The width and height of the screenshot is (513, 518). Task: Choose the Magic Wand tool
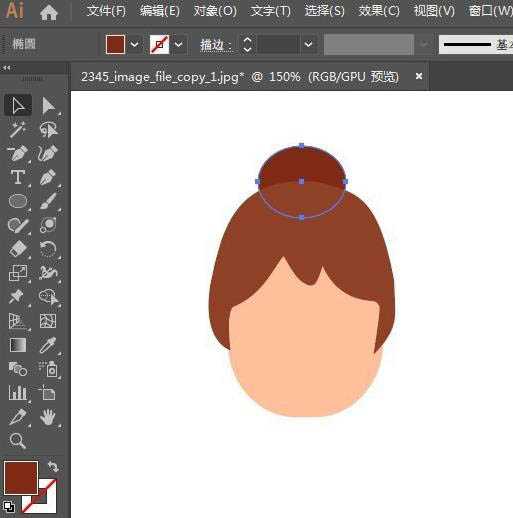click(17, 129)
